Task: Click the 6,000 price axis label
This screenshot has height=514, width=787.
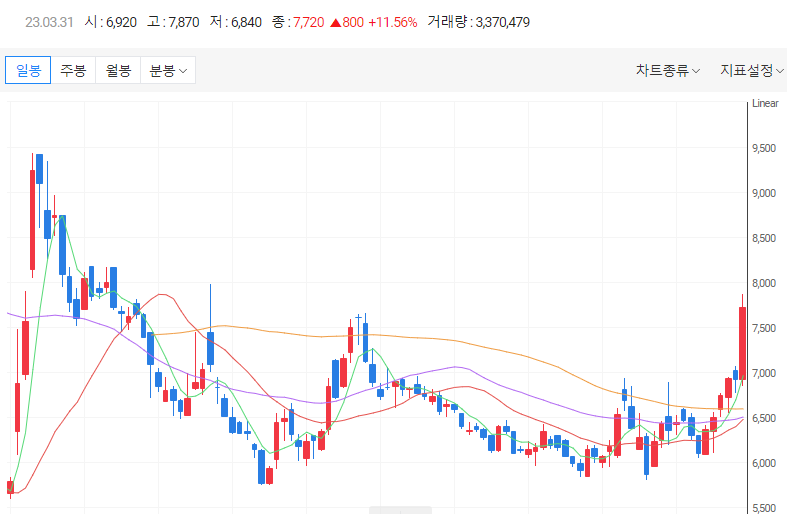Action: tap(764, 463)
